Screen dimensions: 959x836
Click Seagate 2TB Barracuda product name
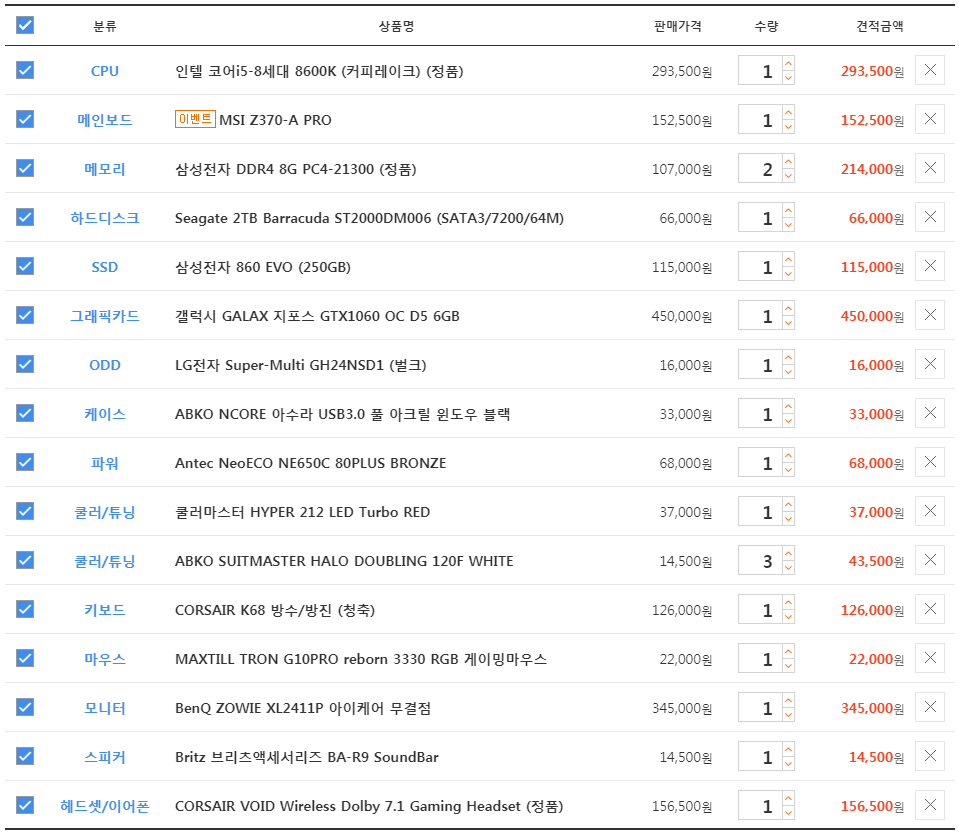click(x=369, y=218)
